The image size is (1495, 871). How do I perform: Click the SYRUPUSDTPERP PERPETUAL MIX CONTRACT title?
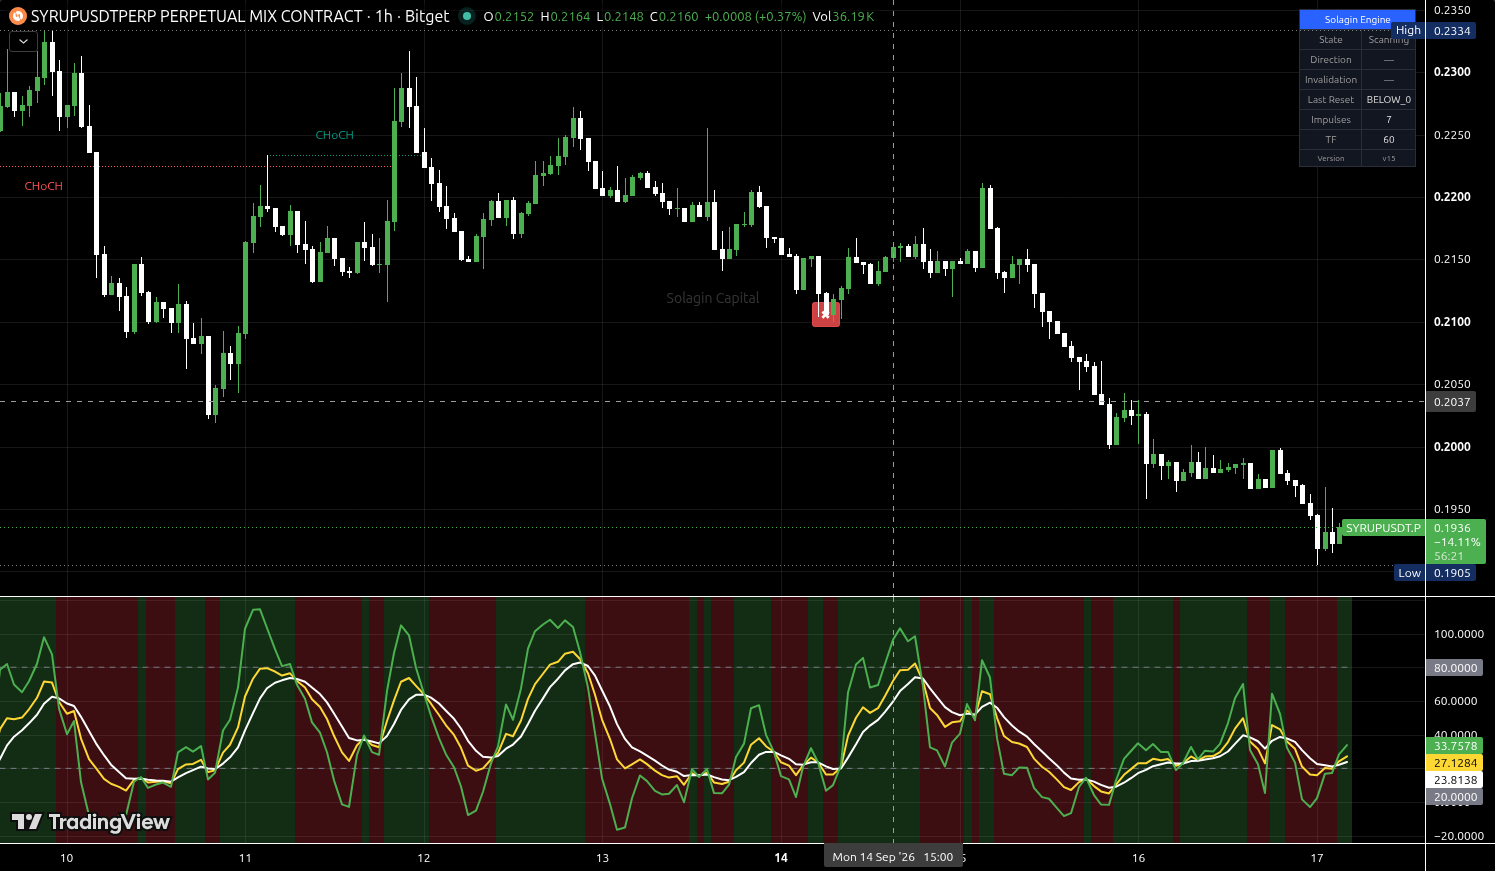pos(196,16)
